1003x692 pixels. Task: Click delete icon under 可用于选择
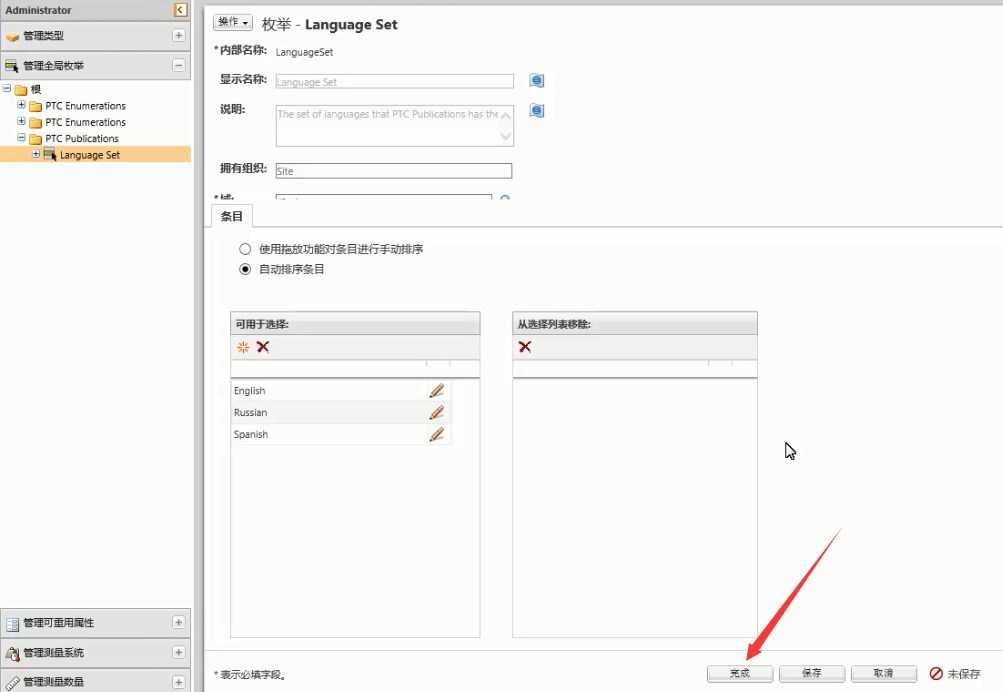(263, 347)
